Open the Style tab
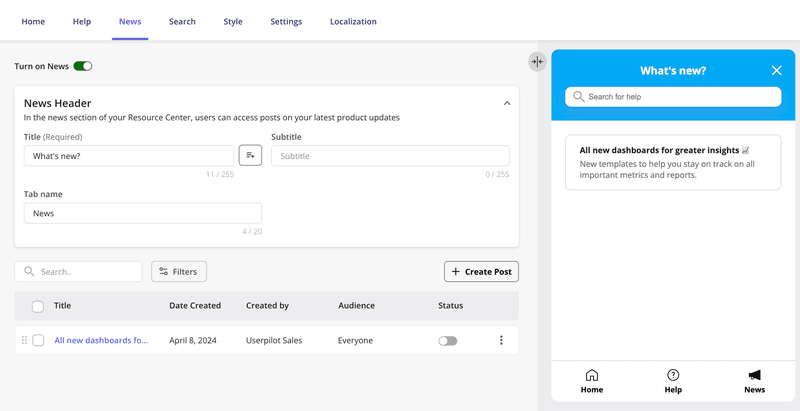This screenshot has width=800, height=411. point(233,21)
